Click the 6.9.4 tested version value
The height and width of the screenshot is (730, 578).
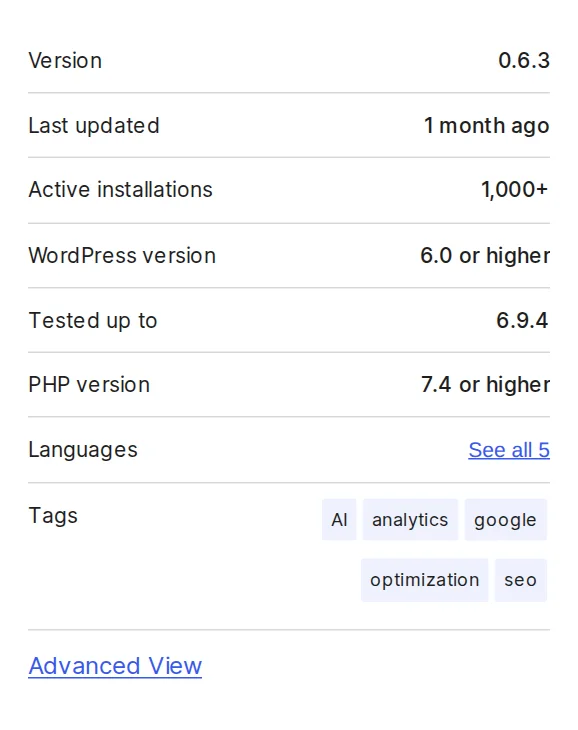click(x=522, y=320)
